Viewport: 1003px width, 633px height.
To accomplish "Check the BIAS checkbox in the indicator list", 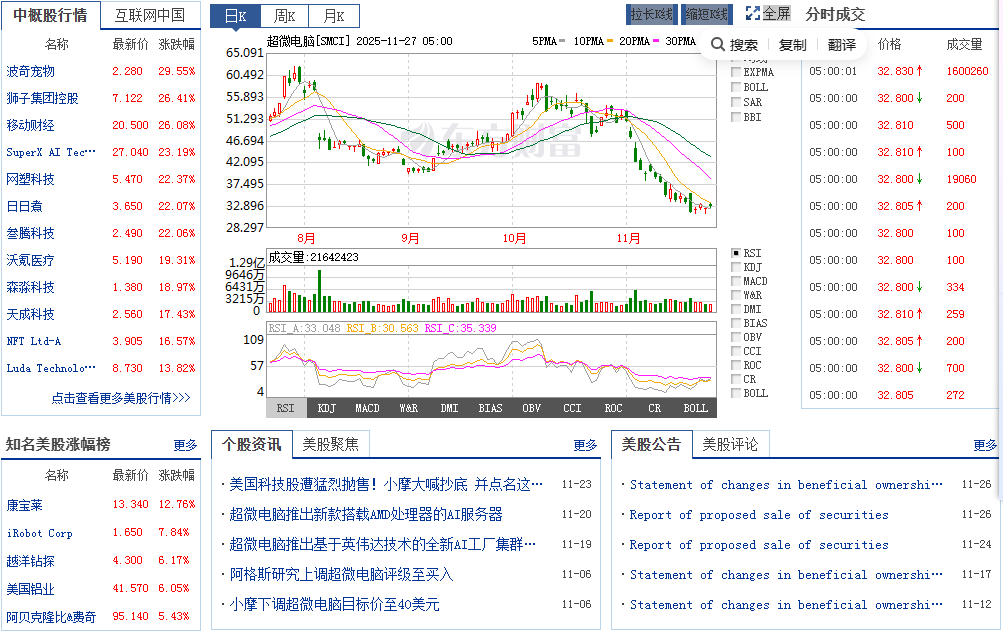I will pos(736,324).
